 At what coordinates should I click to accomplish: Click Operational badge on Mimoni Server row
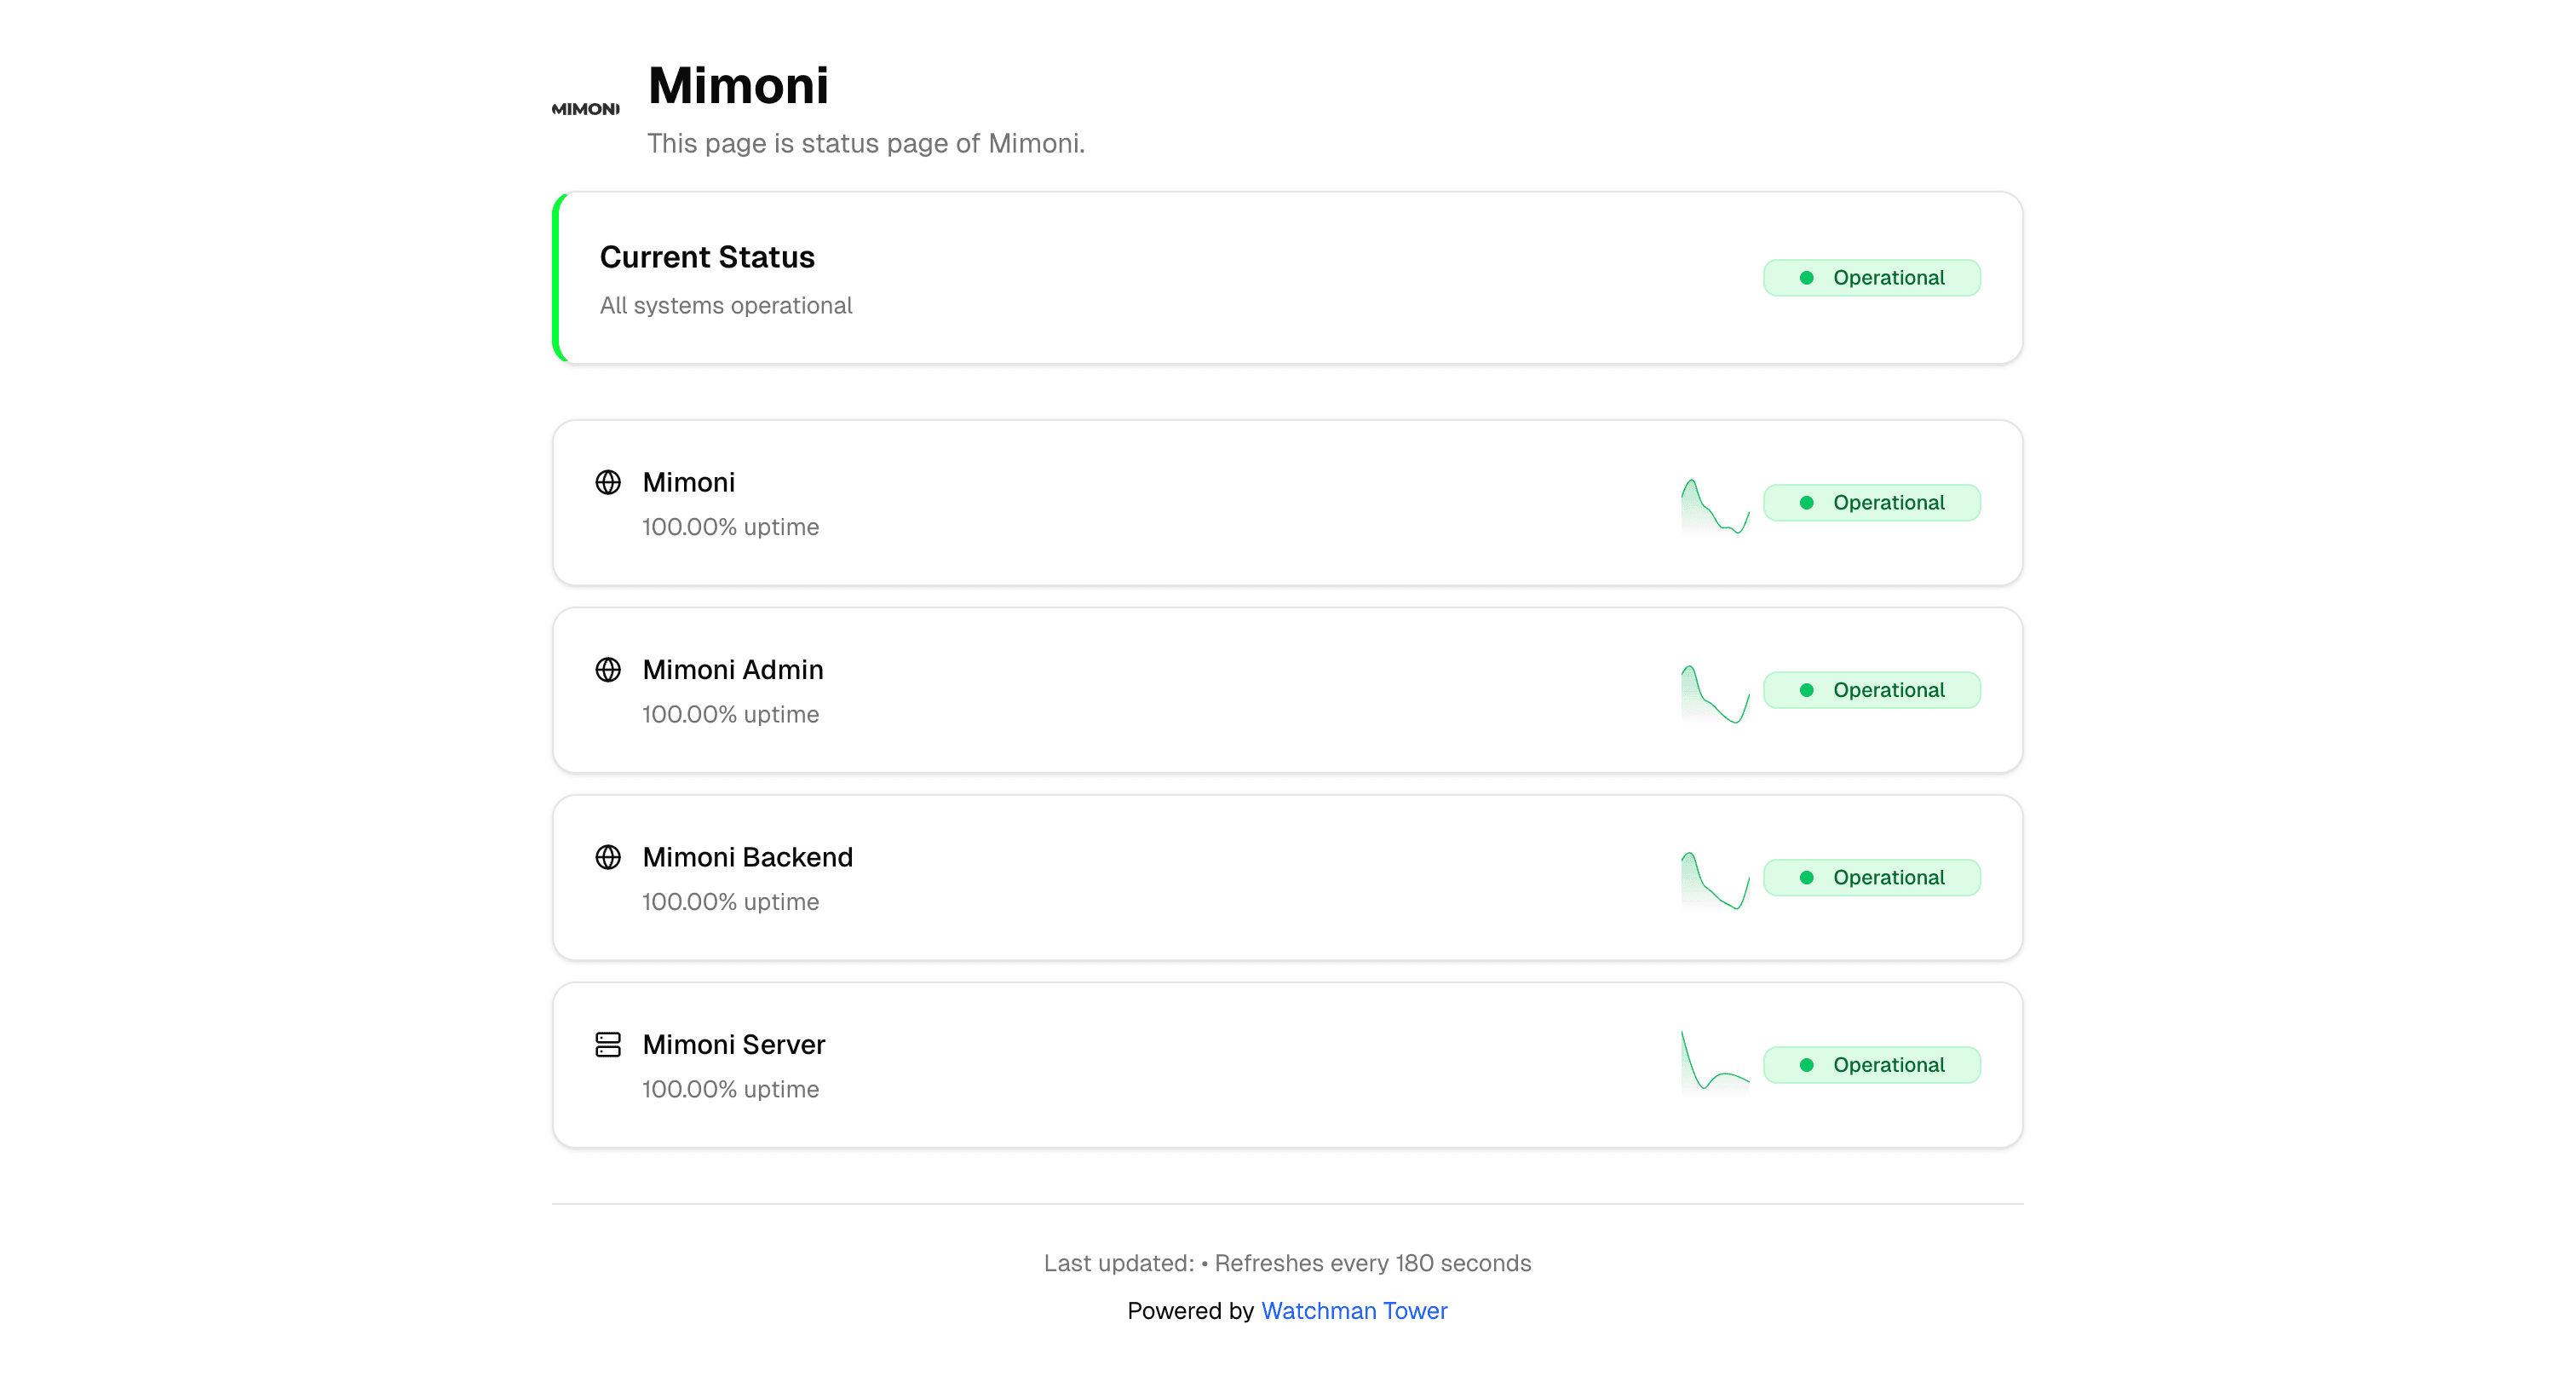[1872, 1065]
